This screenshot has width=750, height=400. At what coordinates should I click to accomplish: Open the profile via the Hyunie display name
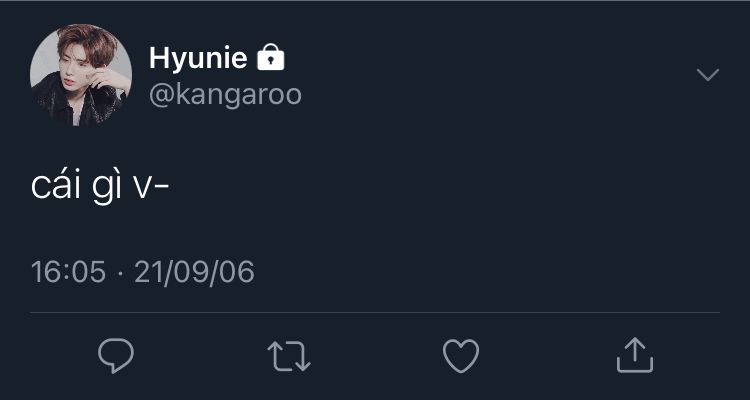(x=198, y=58)
